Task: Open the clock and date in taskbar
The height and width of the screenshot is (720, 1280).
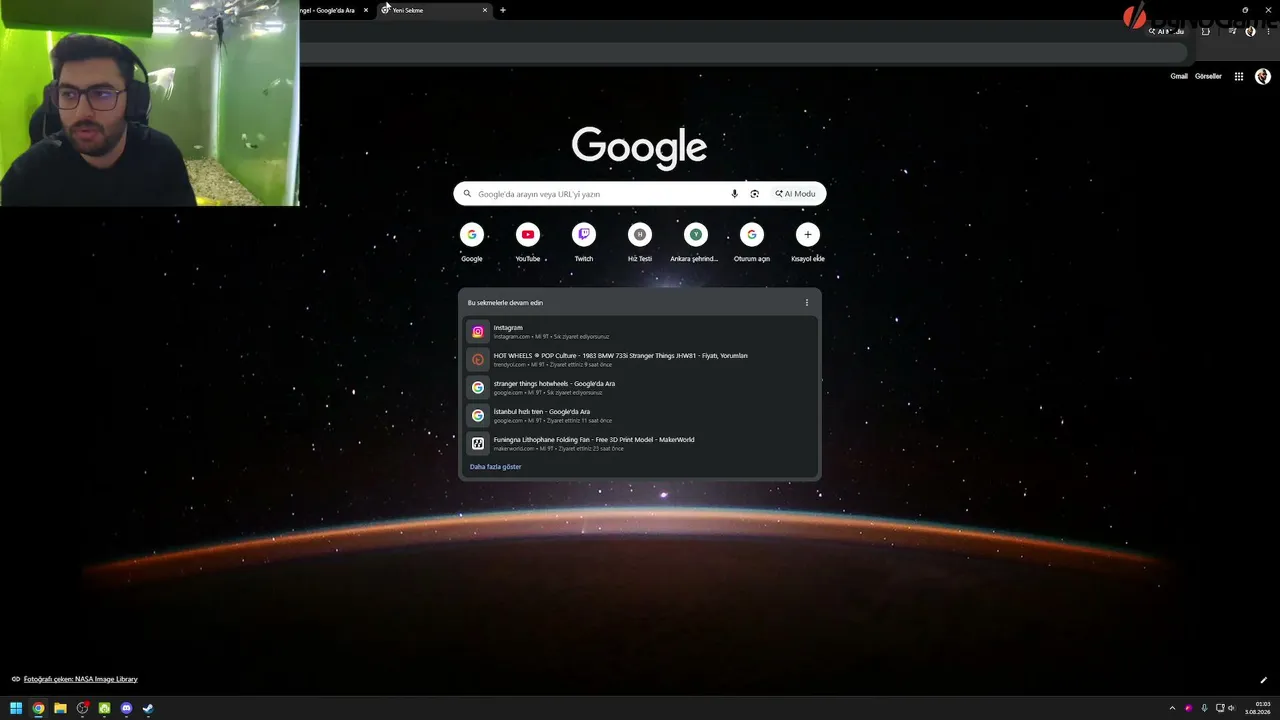Action: tap(1257, 708)
